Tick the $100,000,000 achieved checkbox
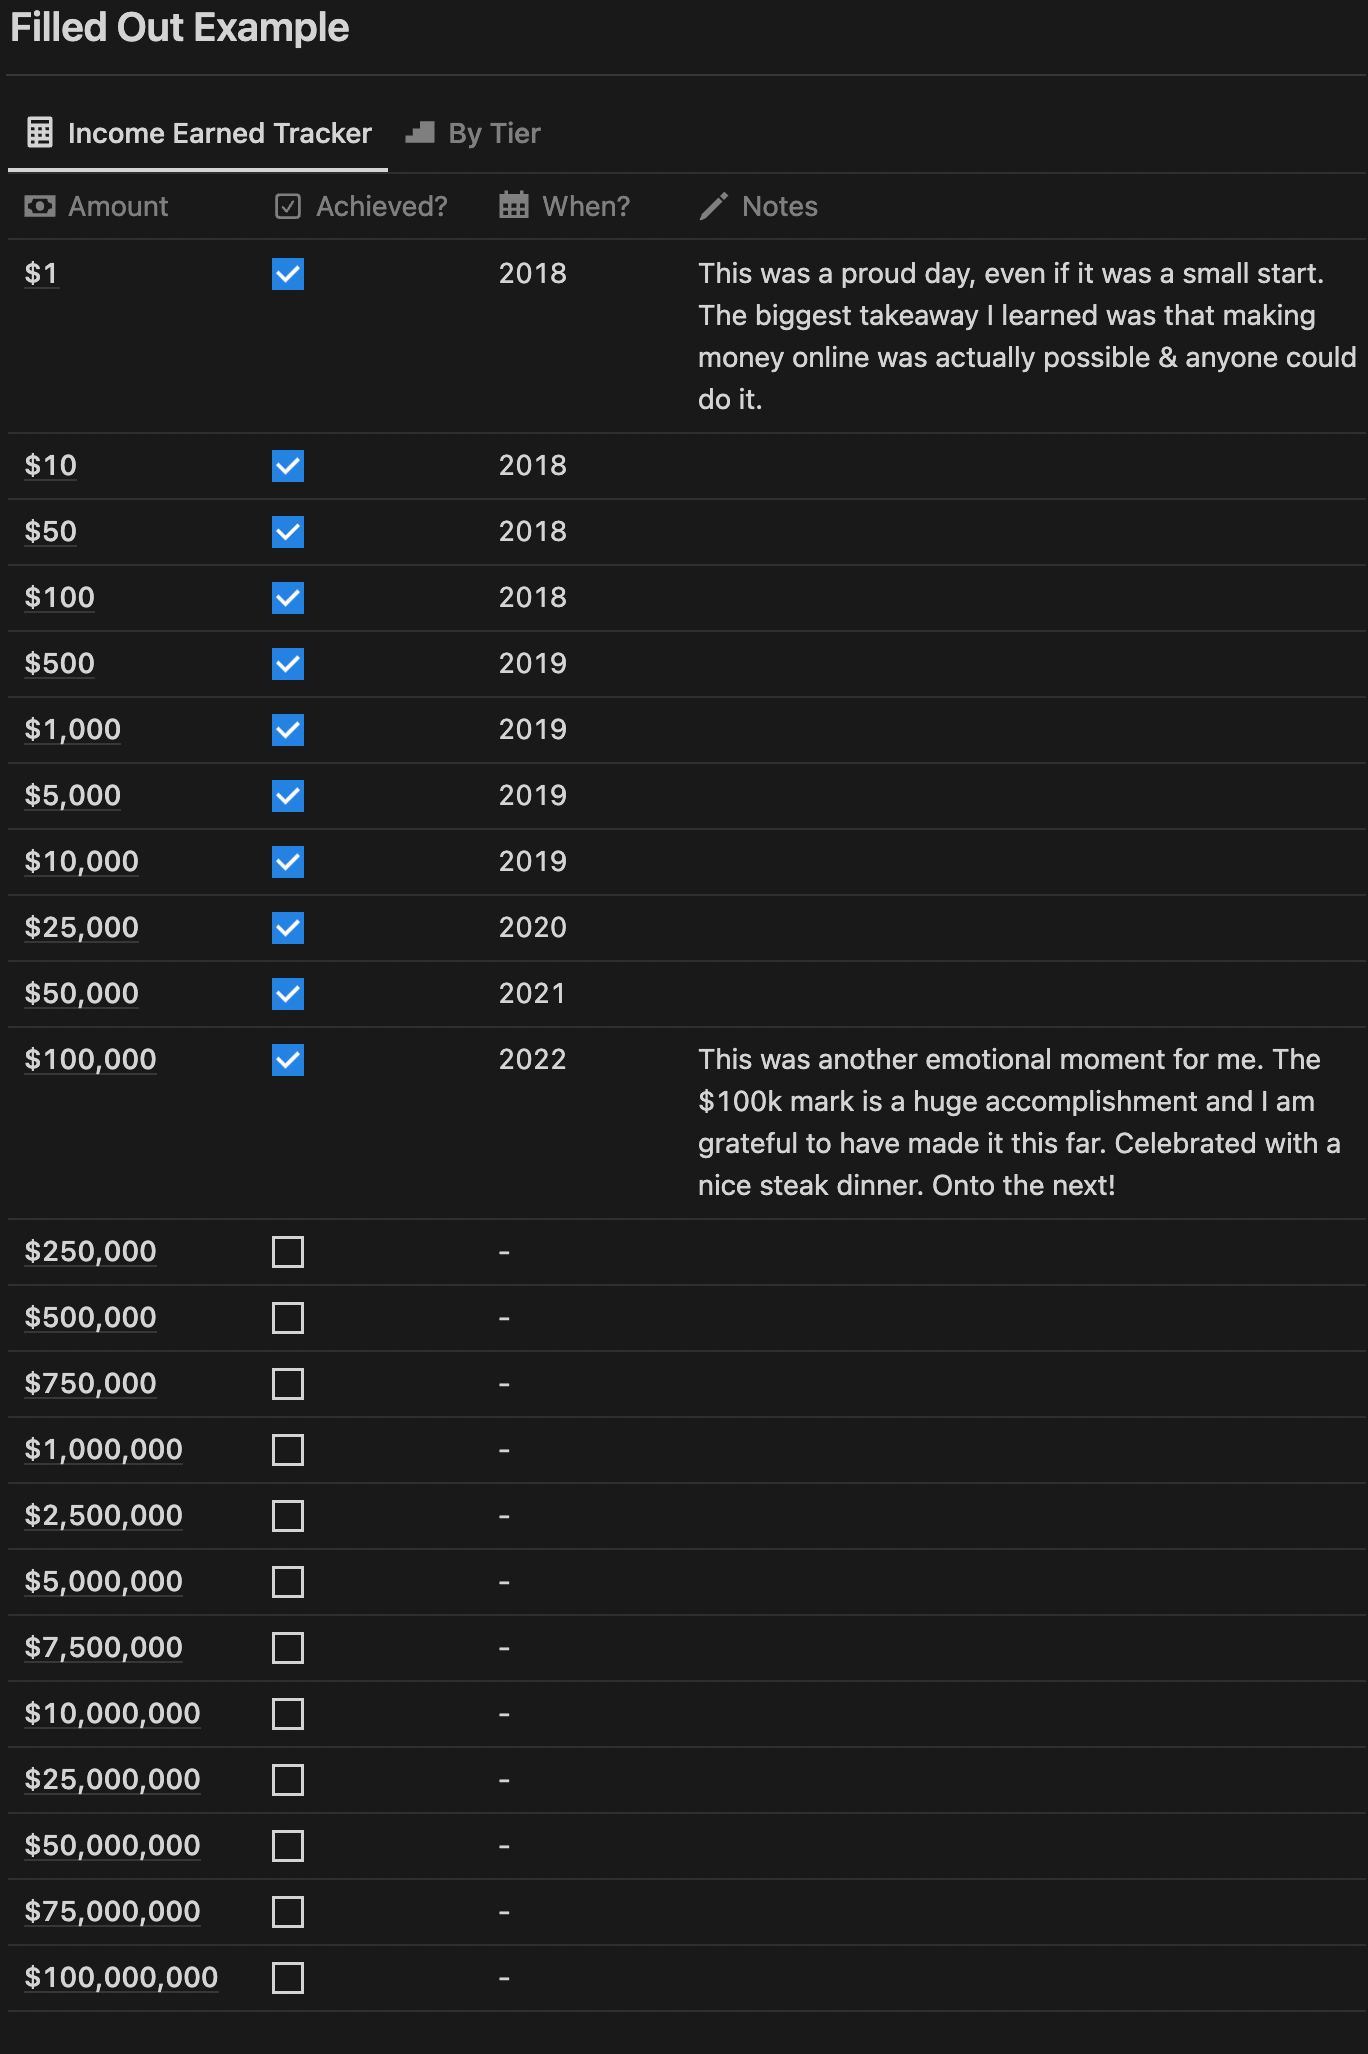 coord(288,1978)
